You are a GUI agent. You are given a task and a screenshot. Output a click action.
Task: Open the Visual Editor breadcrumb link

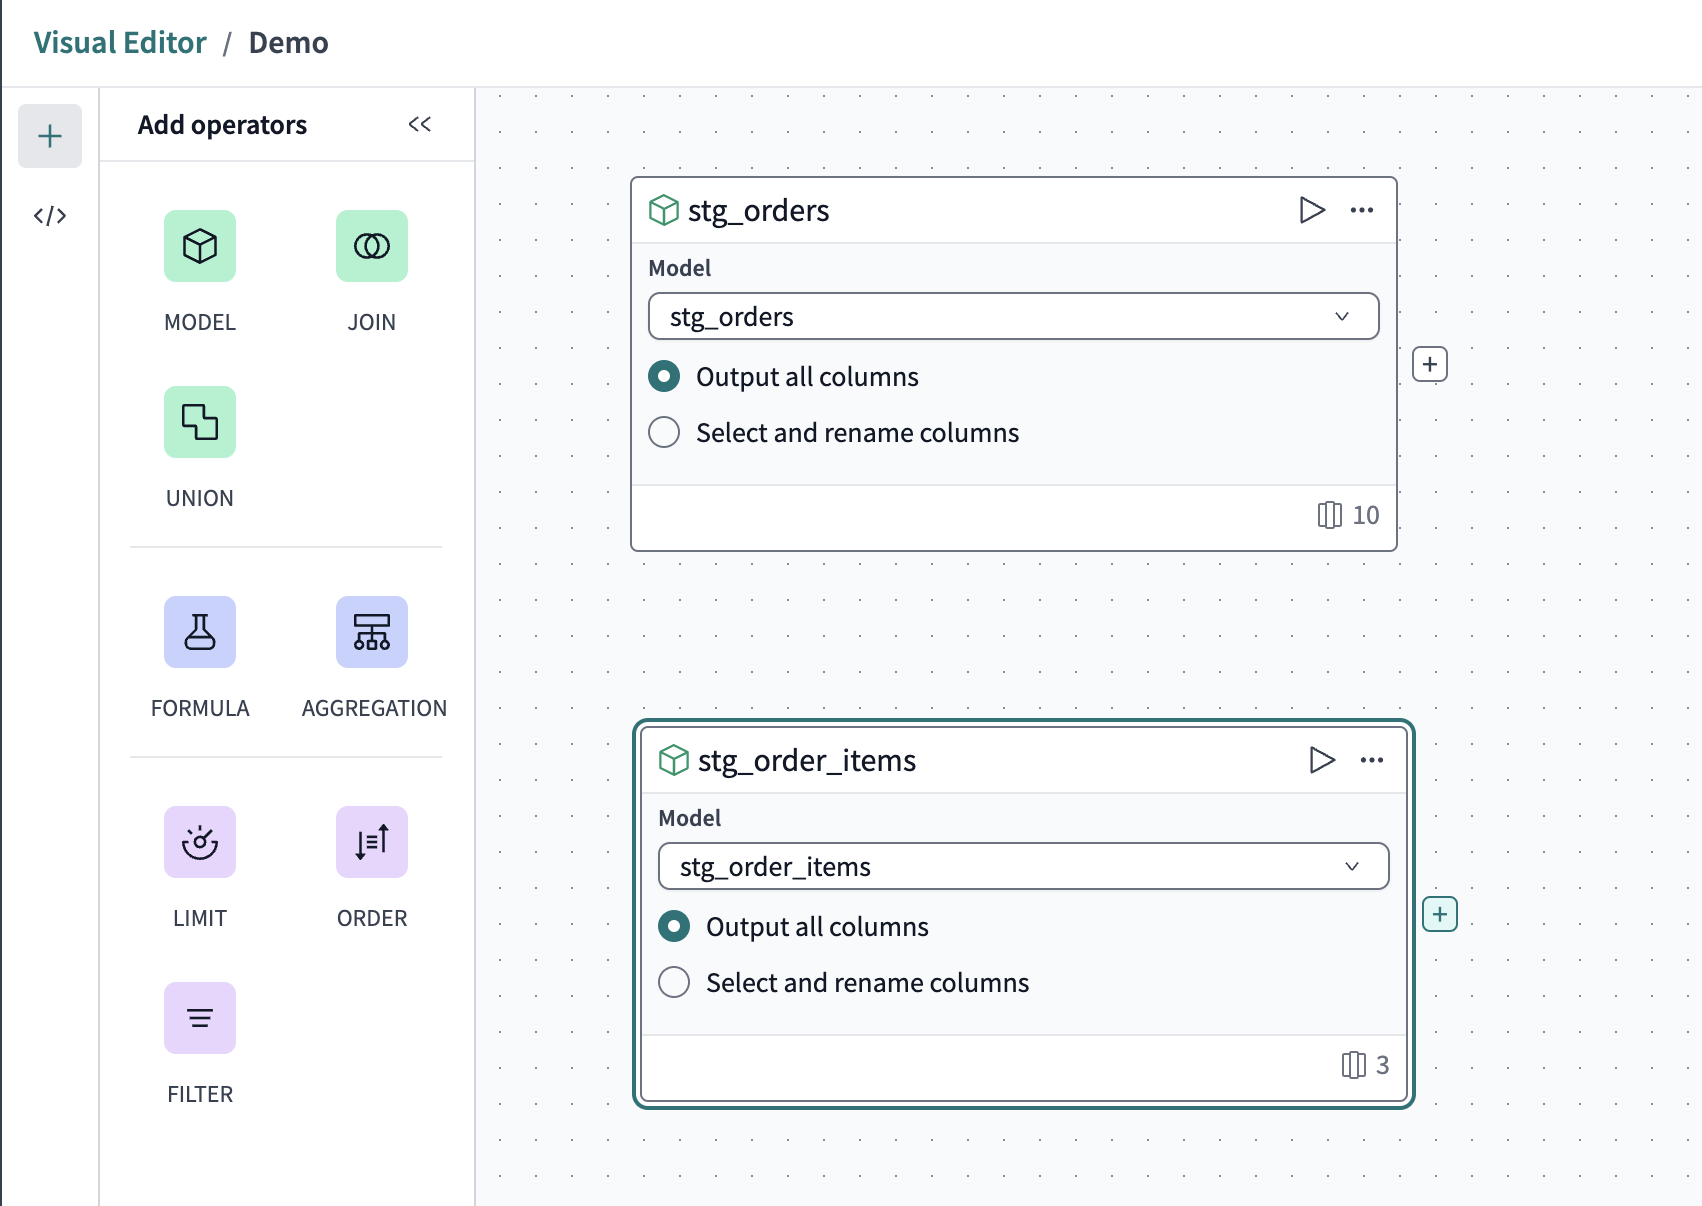click(119, 42)
